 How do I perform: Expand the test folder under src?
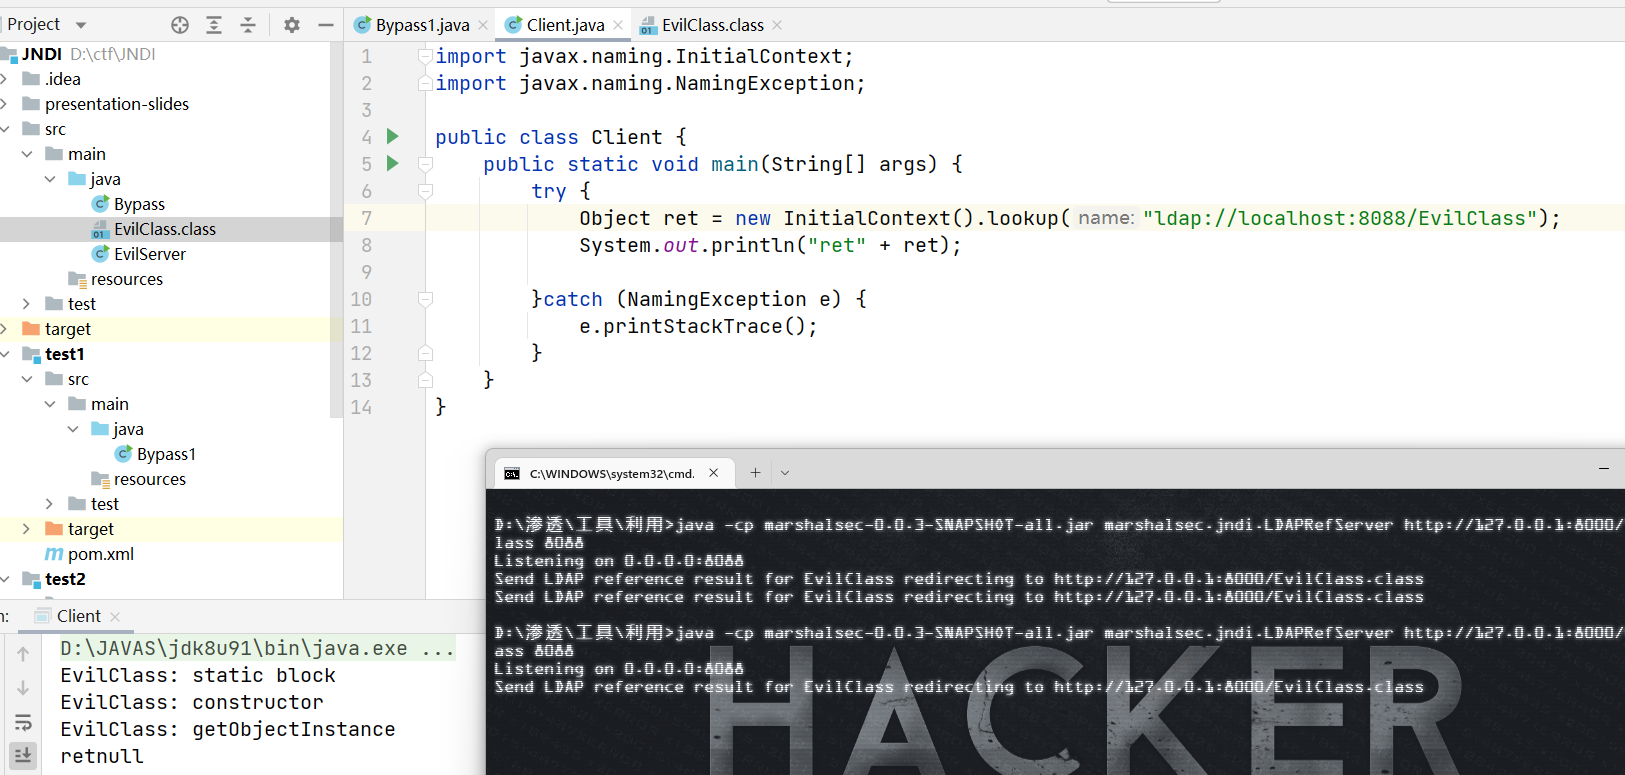click(27, 304)
